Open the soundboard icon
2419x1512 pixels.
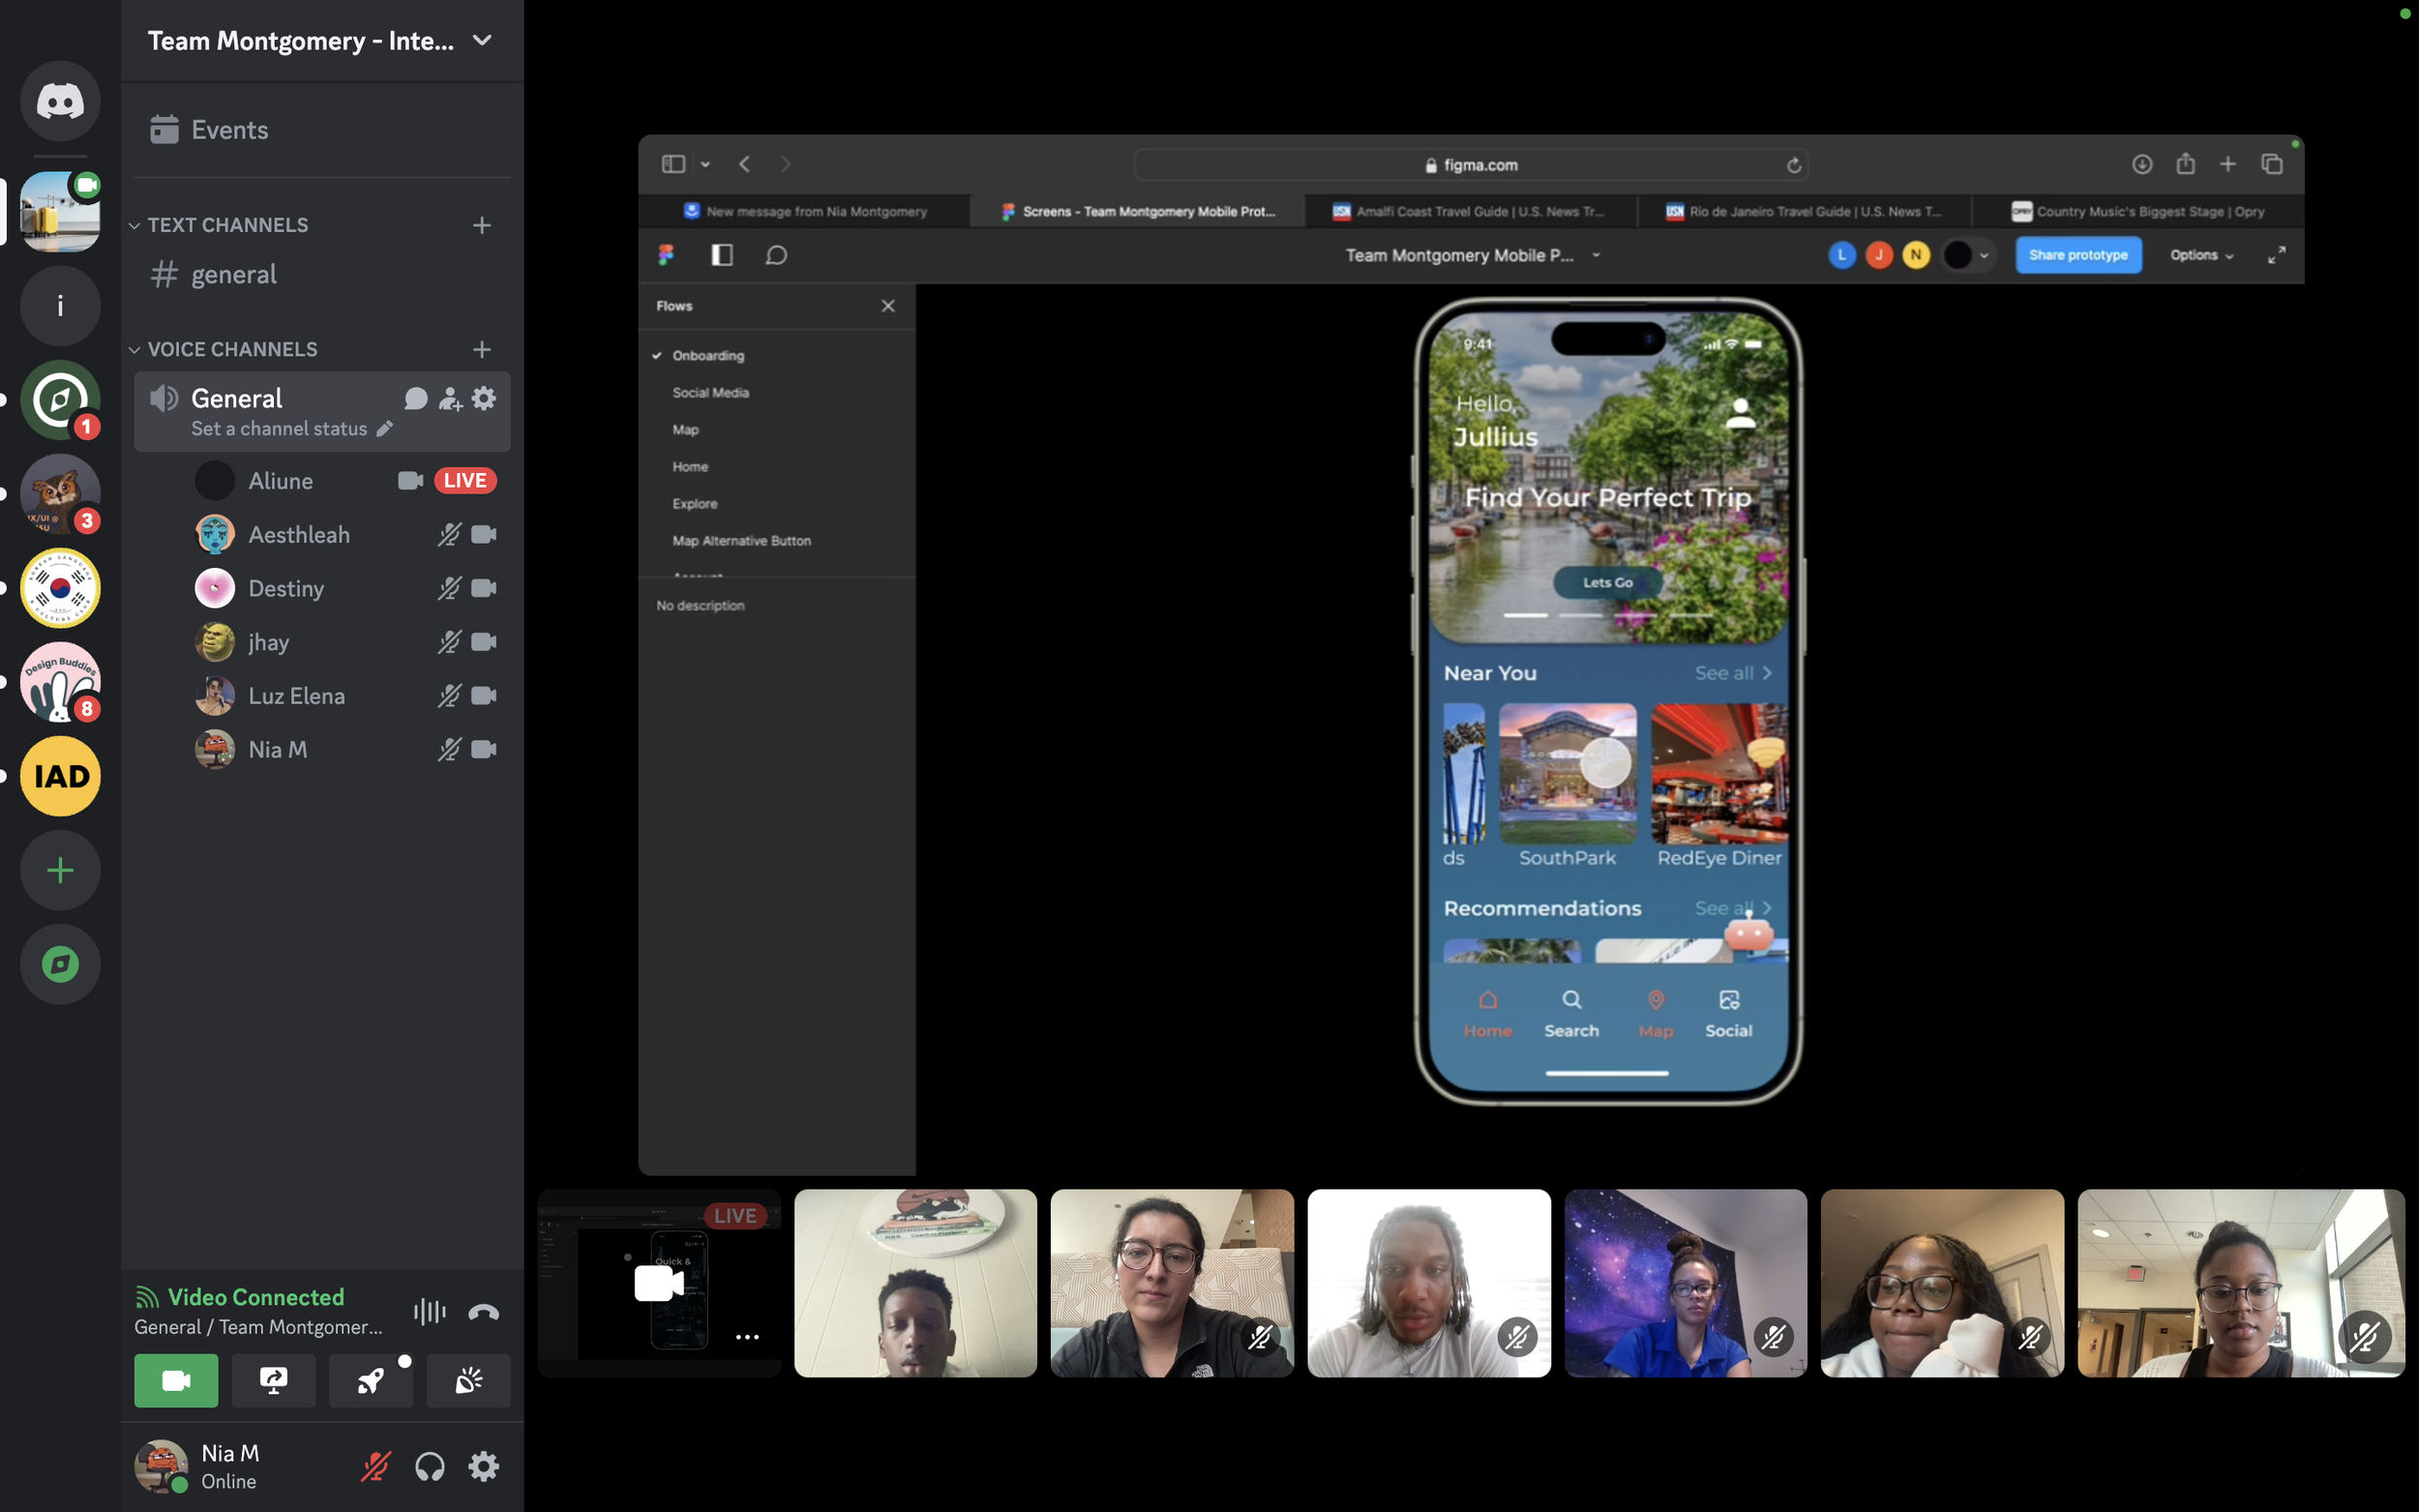(468, 1381)
